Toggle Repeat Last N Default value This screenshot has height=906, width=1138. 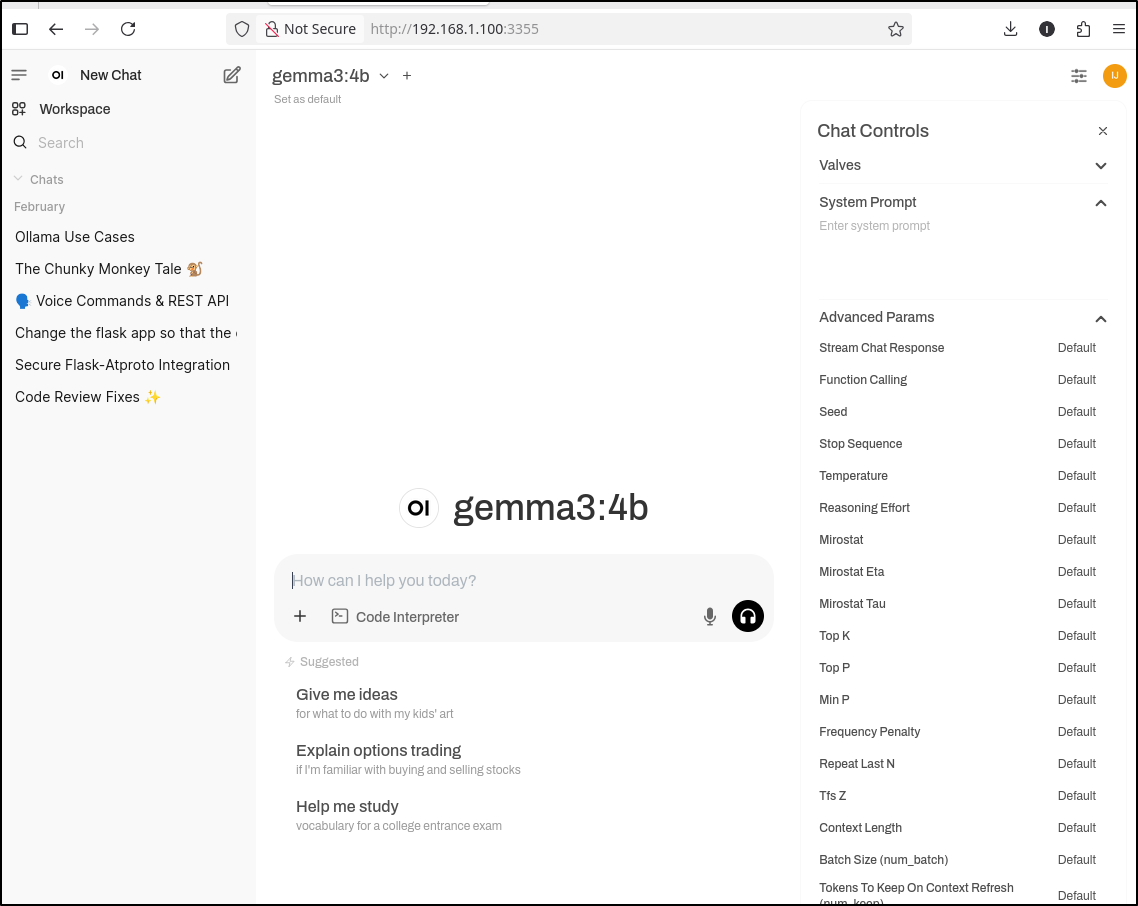coord(1077,763)
